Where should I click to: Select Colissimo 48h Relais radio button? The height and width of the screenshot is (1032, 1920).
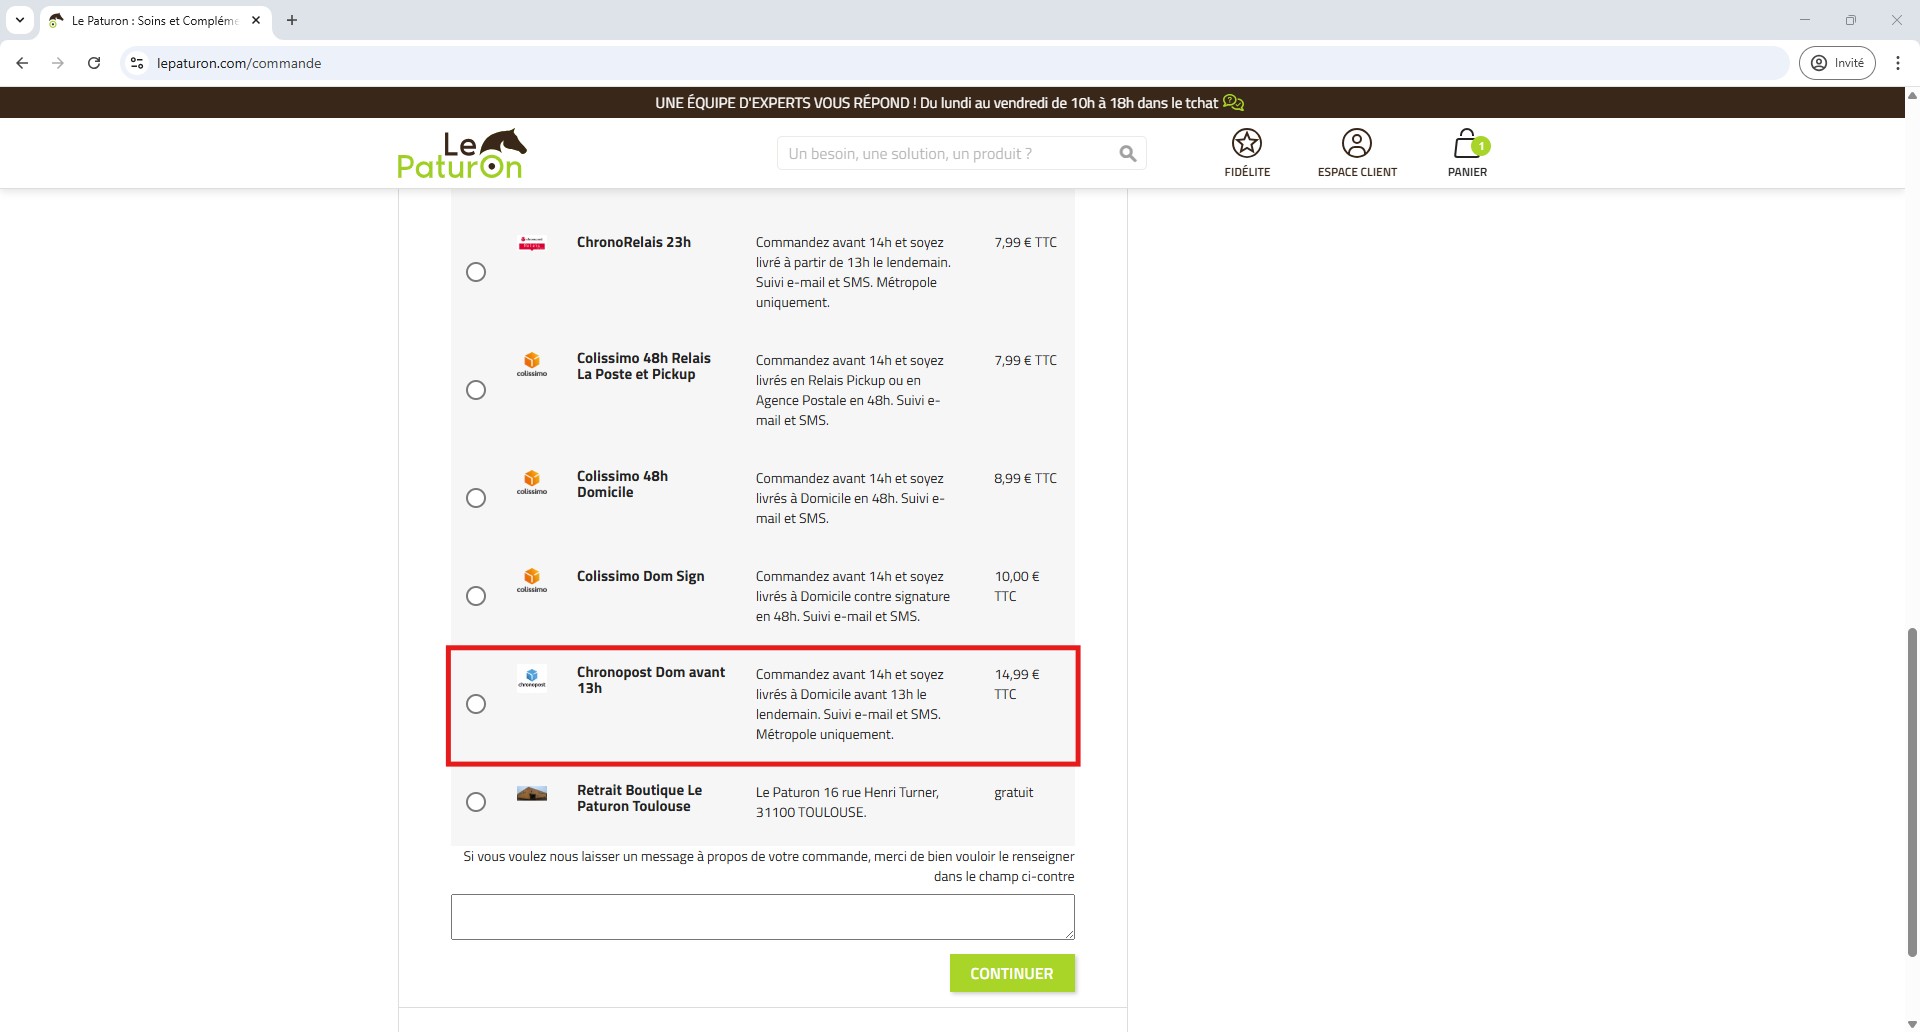click(476, 390)
